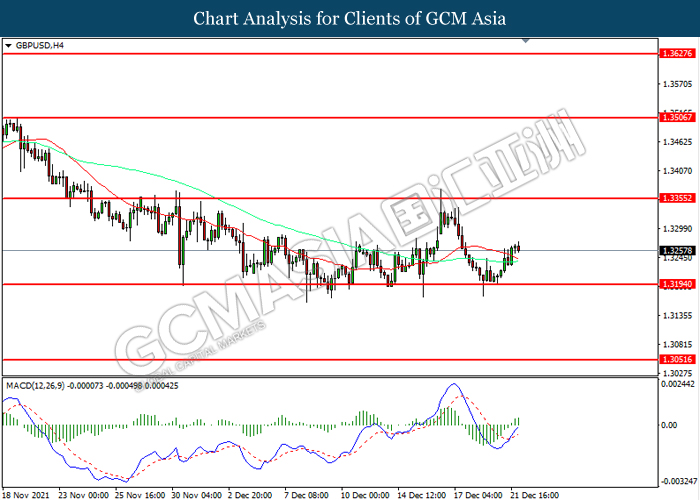Select the 1.36276 resistance price label
Image resolution: width=700 pixels, height=500 pixels.
(677, 54)
